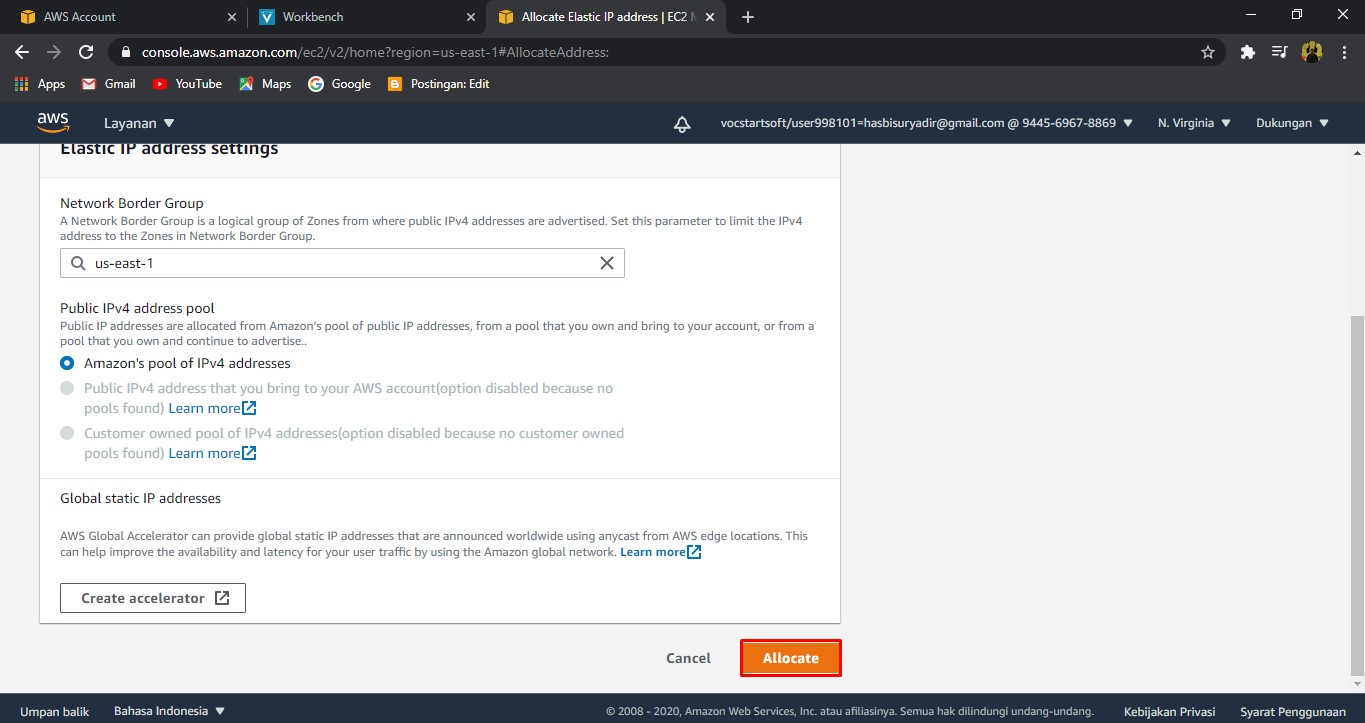
Task: Click the Allocate button
Action: click(x=790, y=658)
